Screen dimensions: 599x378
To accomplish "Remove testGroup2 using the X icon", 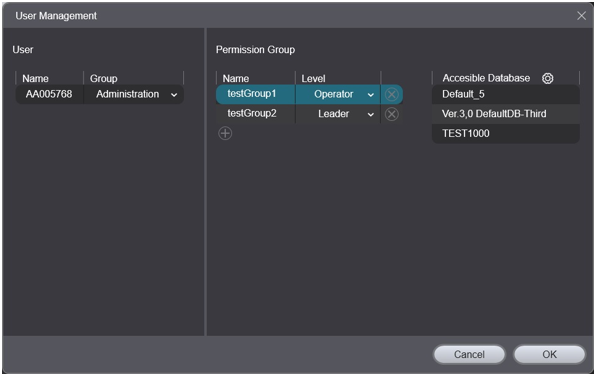I will coord(392,114).
